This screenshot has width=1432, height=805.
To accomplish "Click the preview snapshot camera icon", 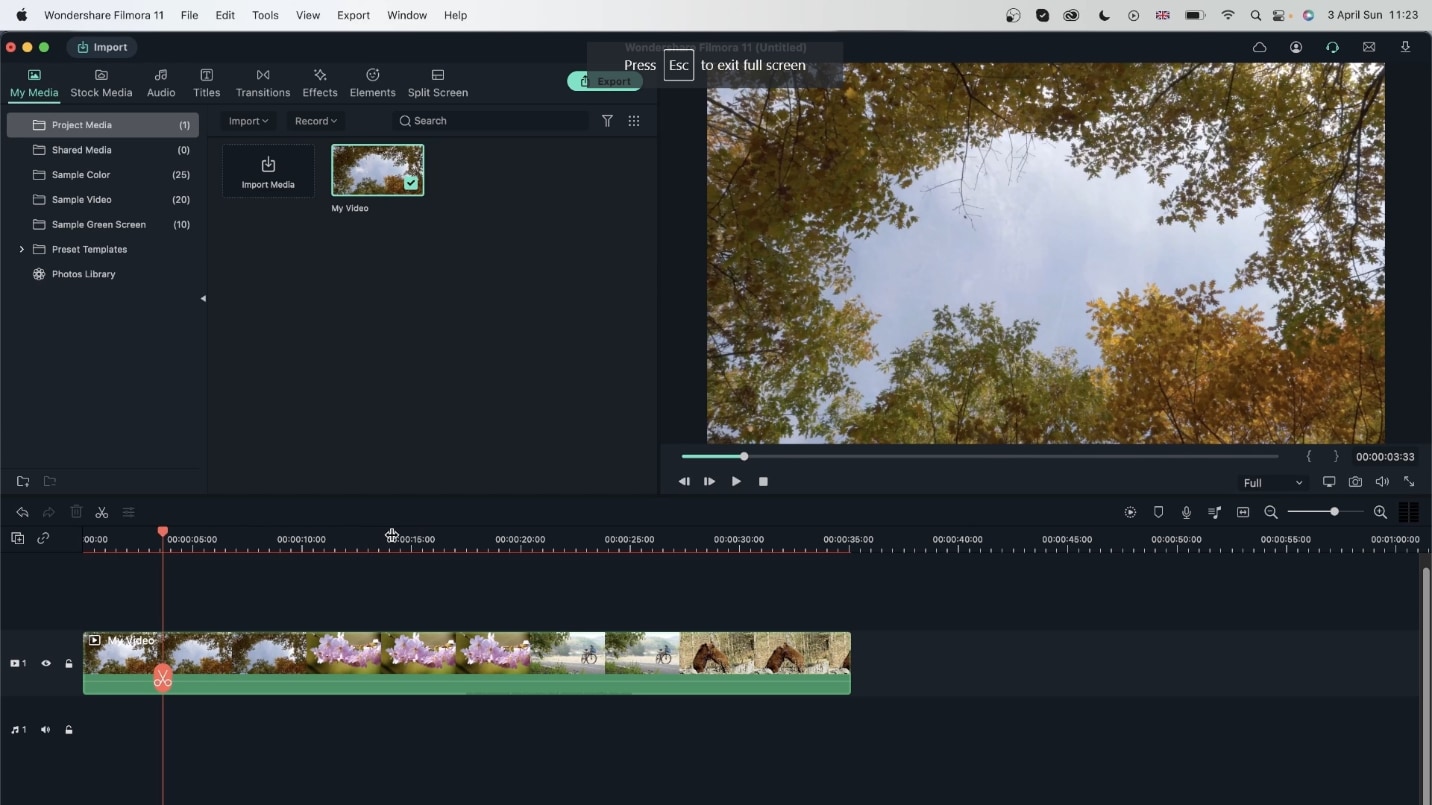I will pyautogui.click(x=1355, y=482).
